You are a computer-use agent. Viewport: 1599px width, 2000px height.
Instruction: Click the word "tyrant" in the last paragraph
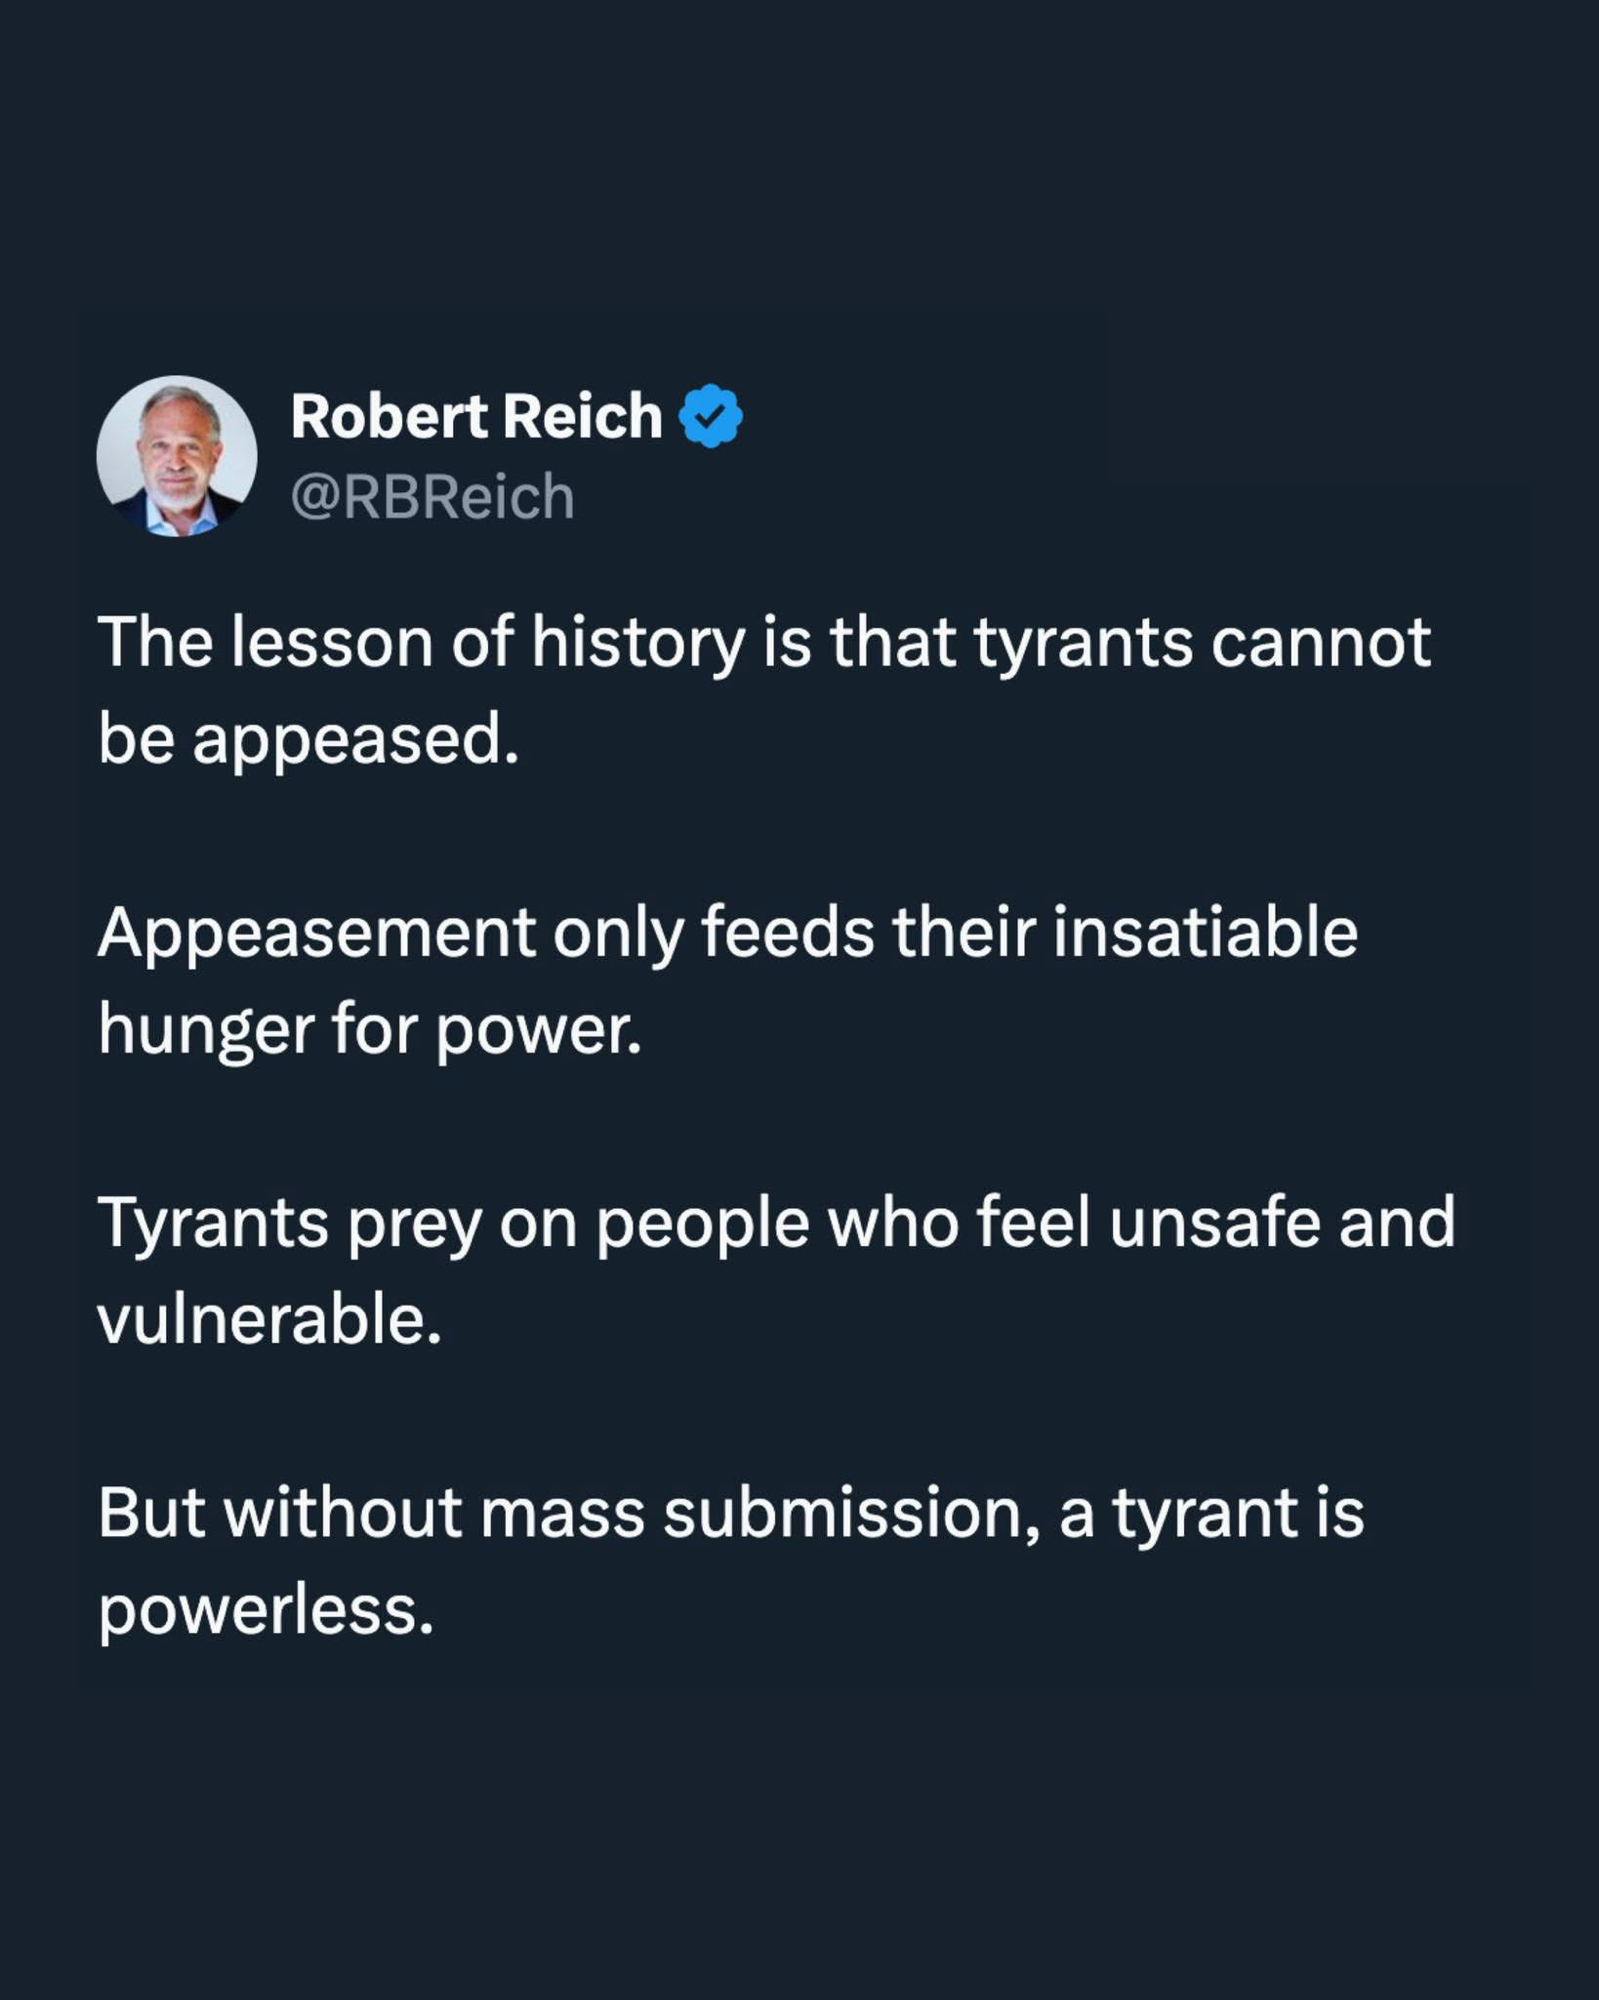point(1204,1512)
